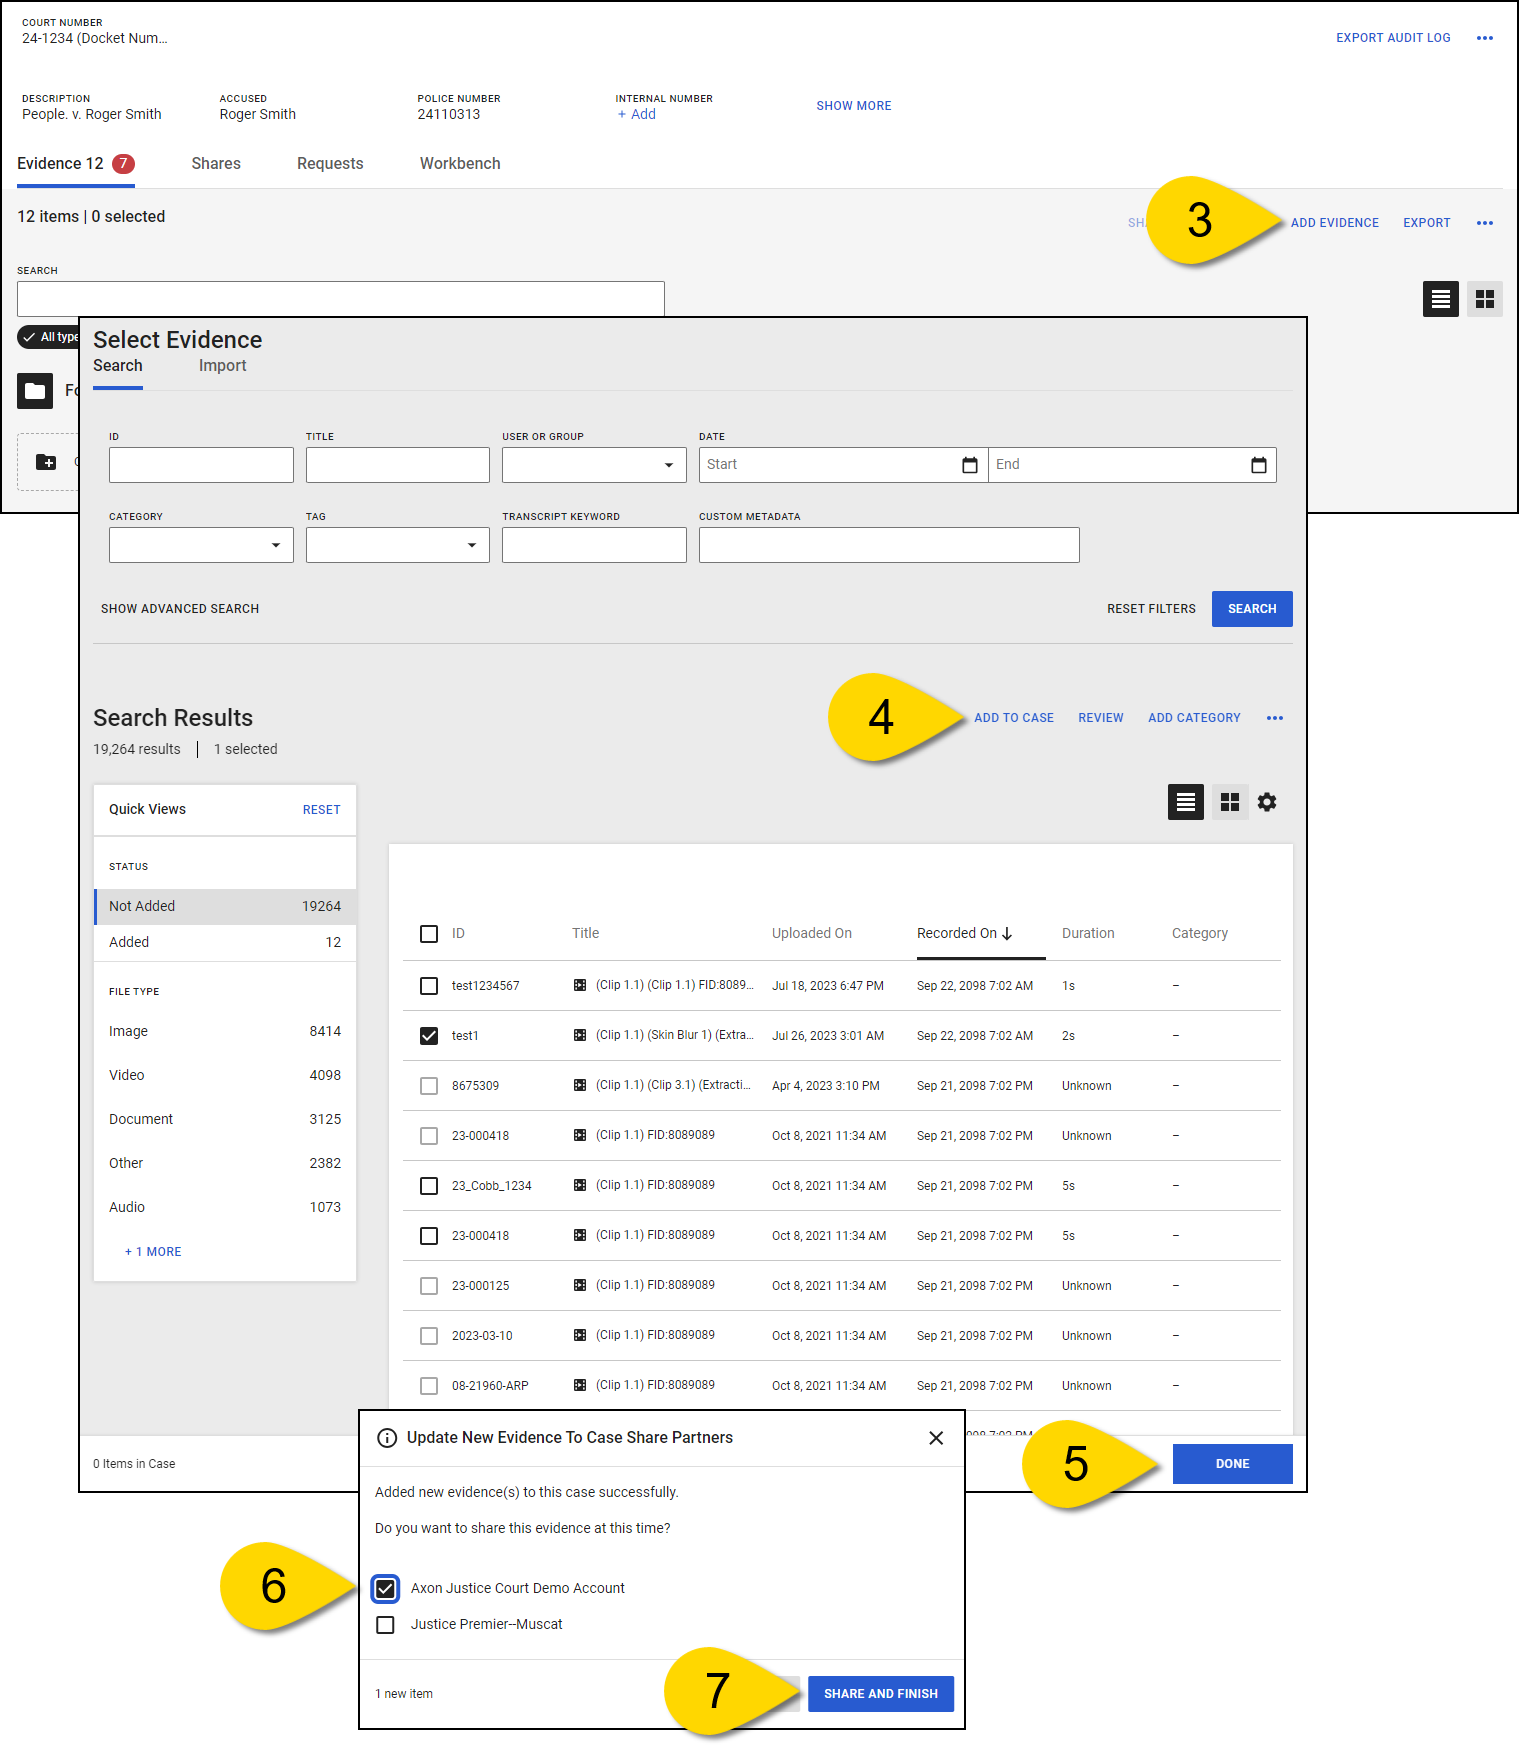Open more options next to Export Audit Log

(1484, 38)
